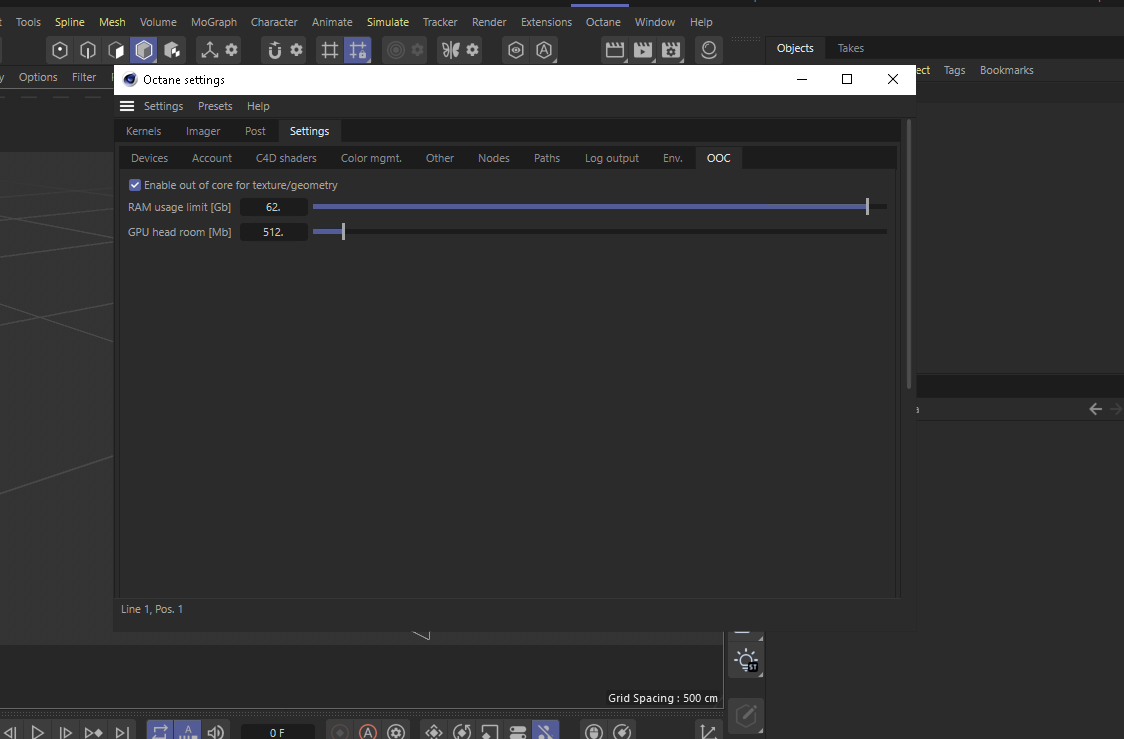1124x739 pixels.
Task: Click the Render View clapperboard icon
Action: [x=615, y=50]
